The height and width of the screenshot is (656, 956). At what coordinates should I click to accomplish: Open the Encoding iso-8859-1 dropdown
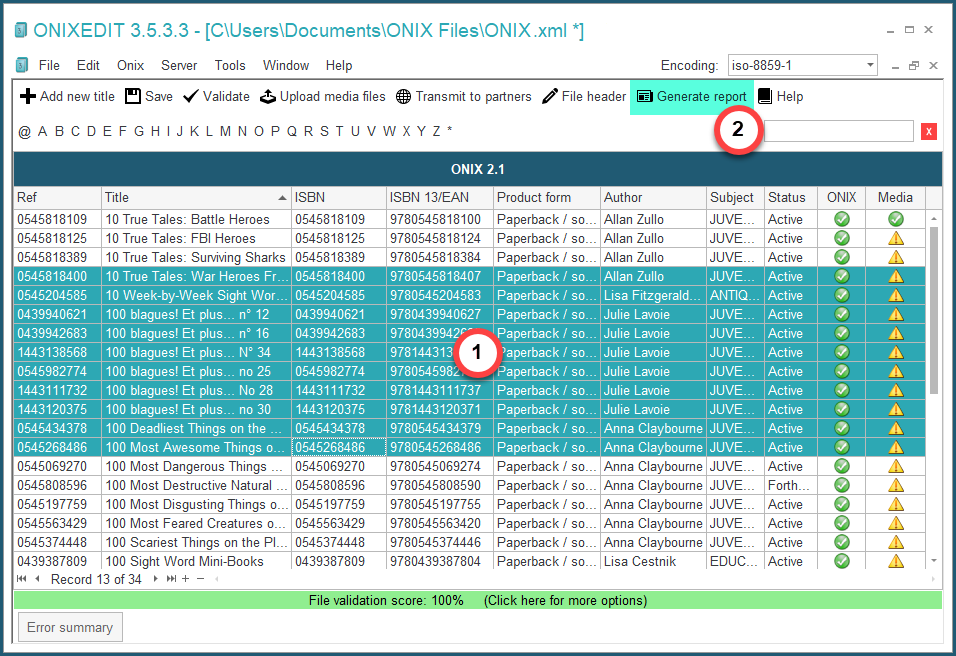[x=870, y=65]
